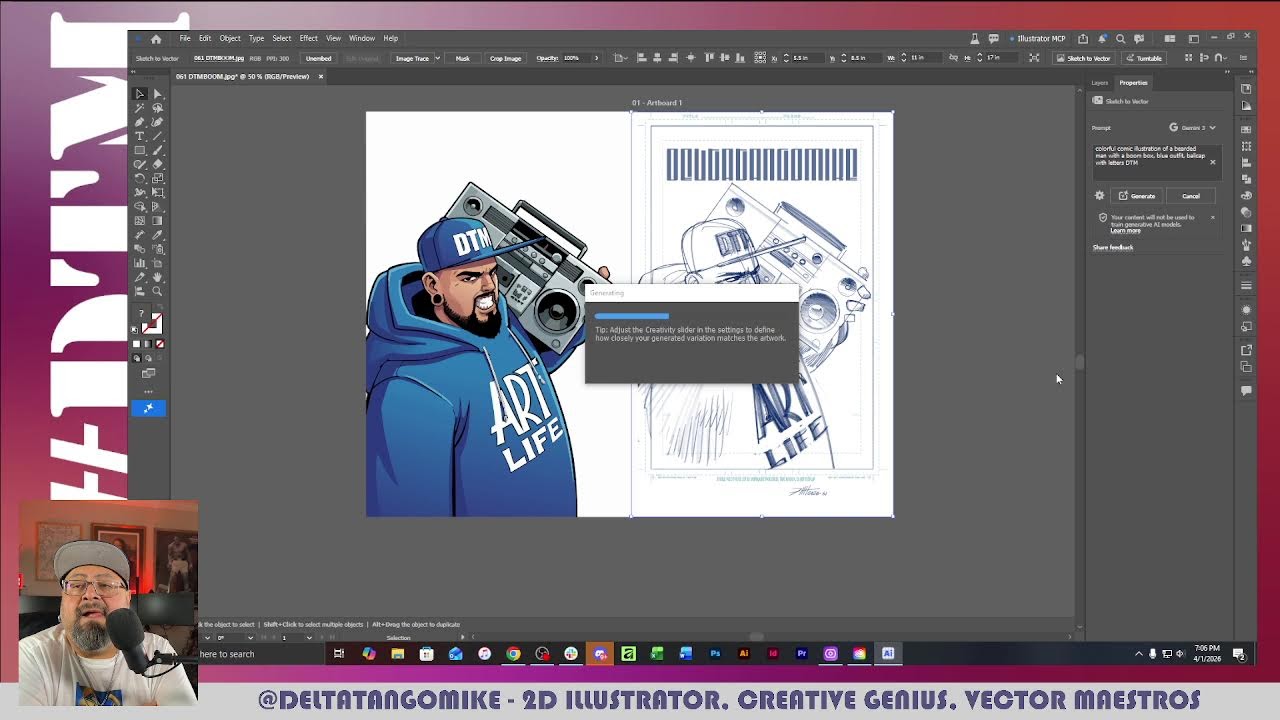Open Photoshop from the taskbar
Viewport: 1280px width, 720px height.
click(715, 654)
